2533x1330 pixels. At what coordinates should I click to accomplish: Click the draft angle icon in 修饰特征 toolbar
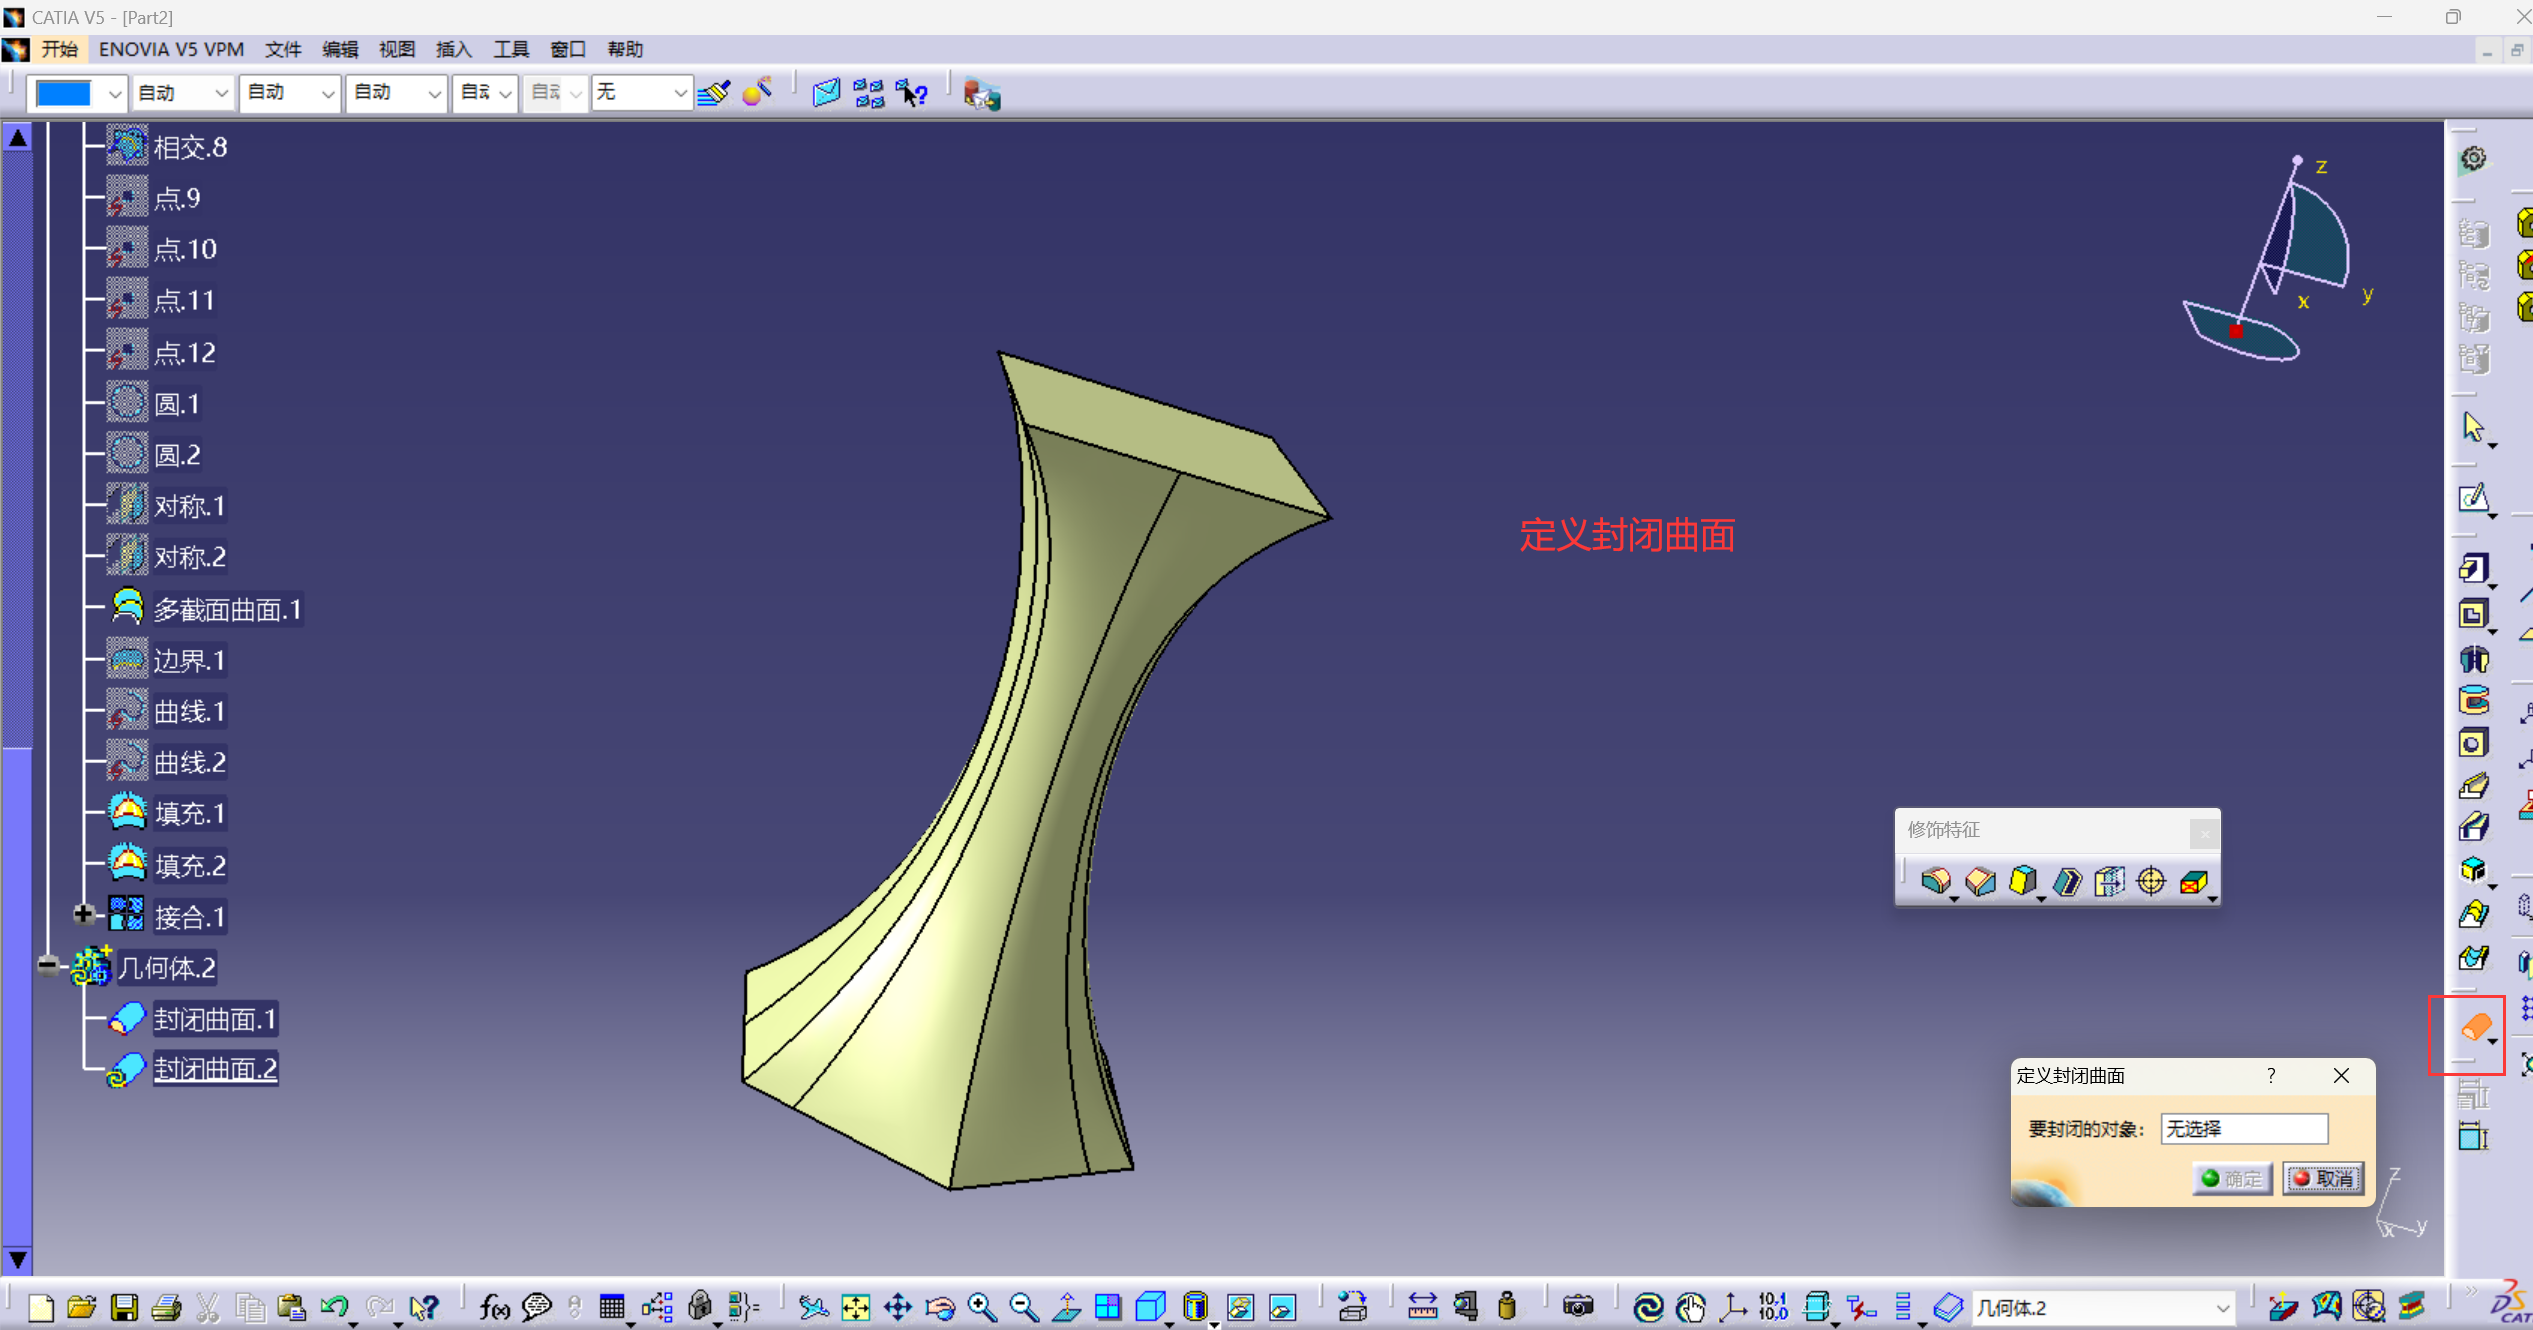2023,881
